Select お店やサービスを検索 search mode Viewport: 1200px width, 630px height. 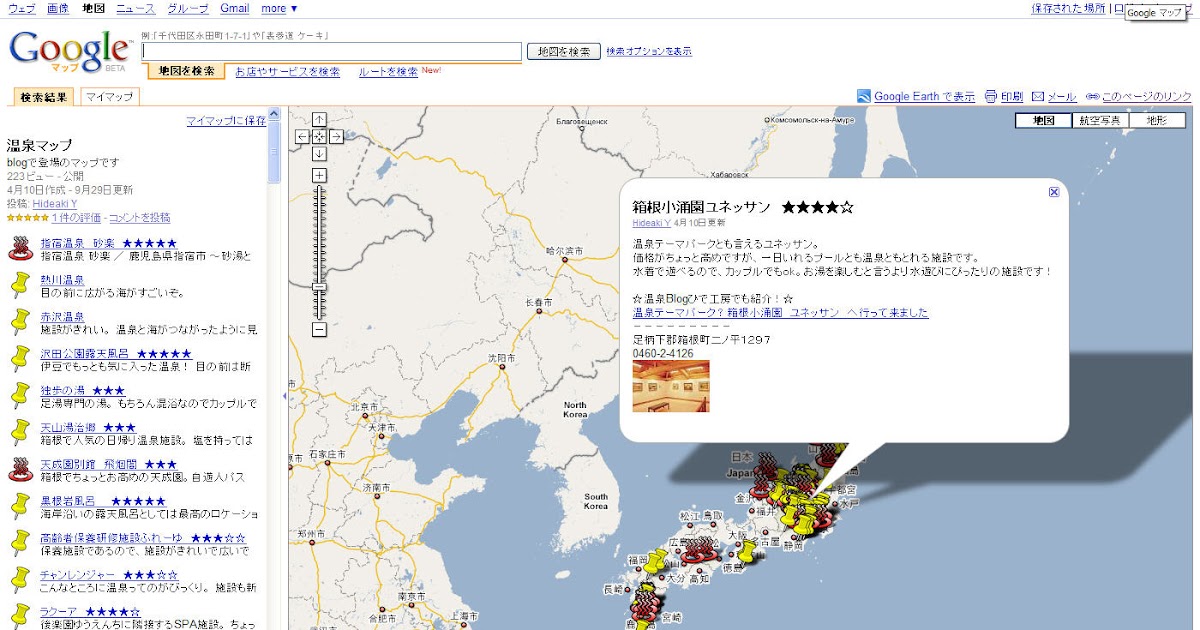tap(287, 72)
